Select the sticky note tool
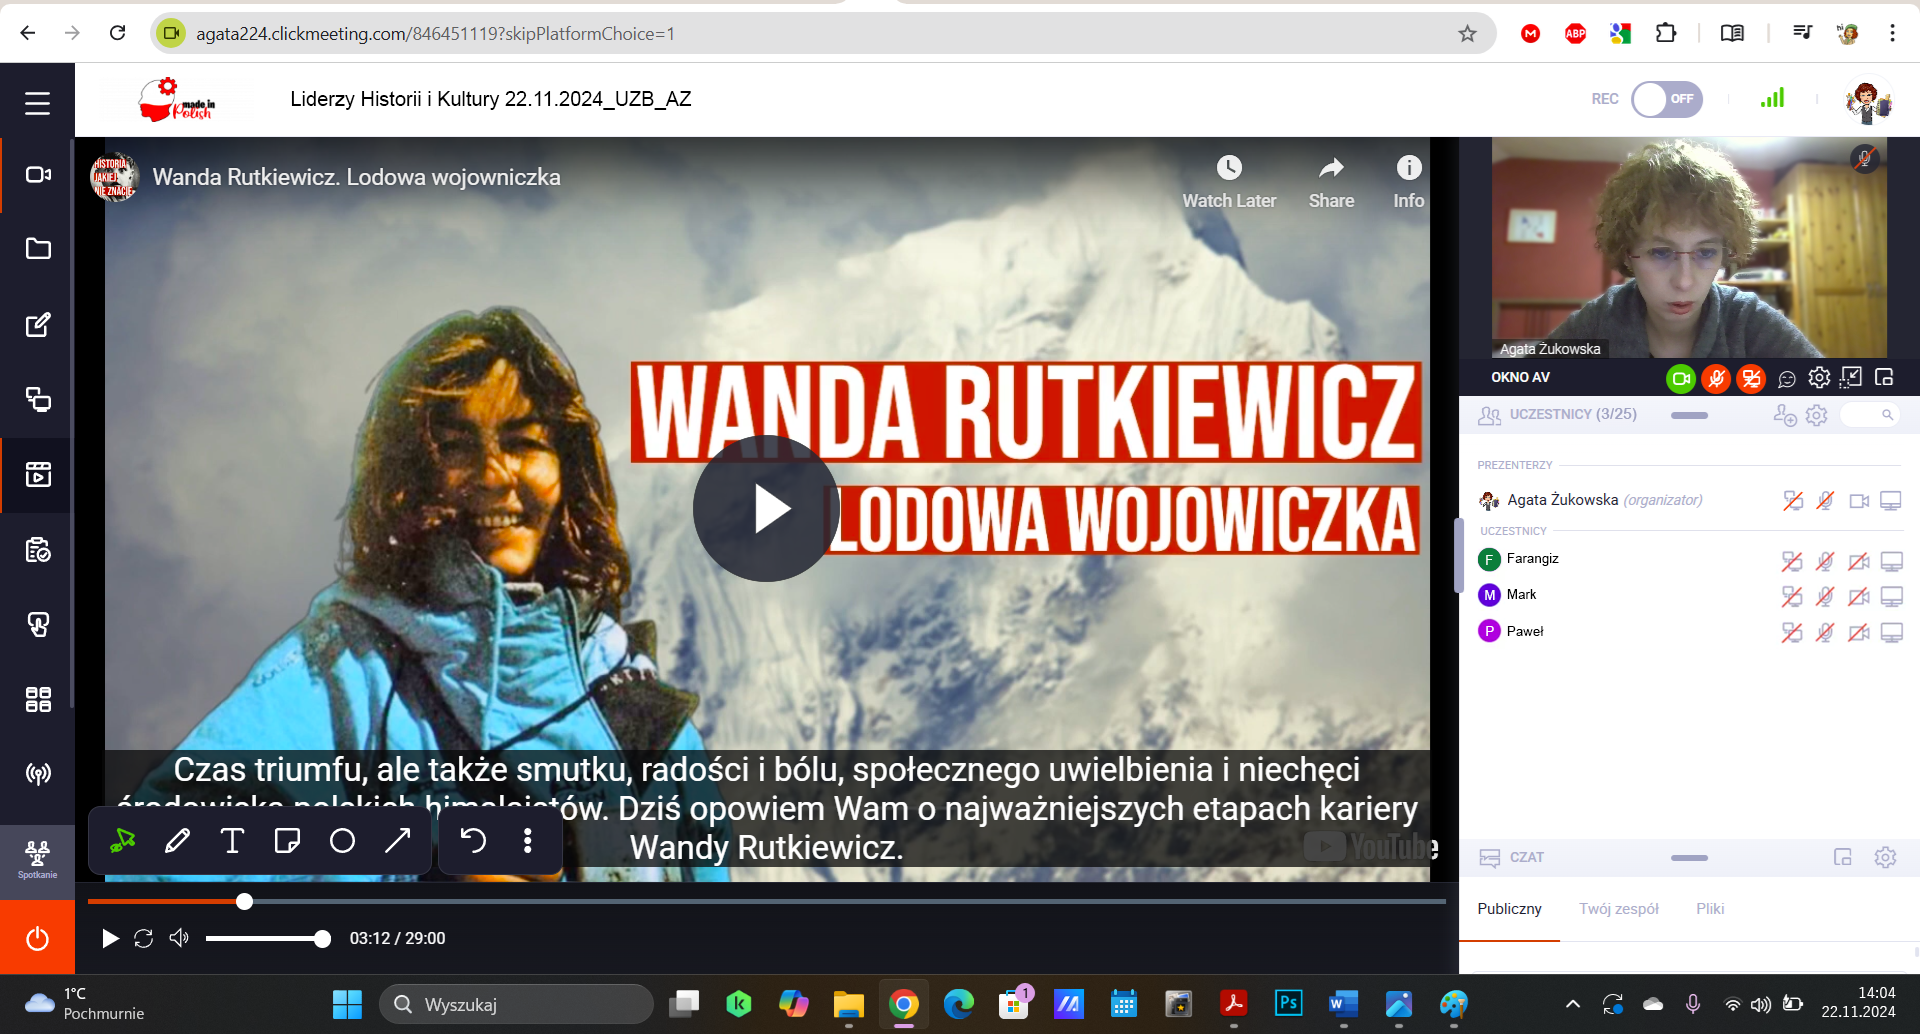Viewport: 1920px width, 1034px height. [x=287, y=841]
